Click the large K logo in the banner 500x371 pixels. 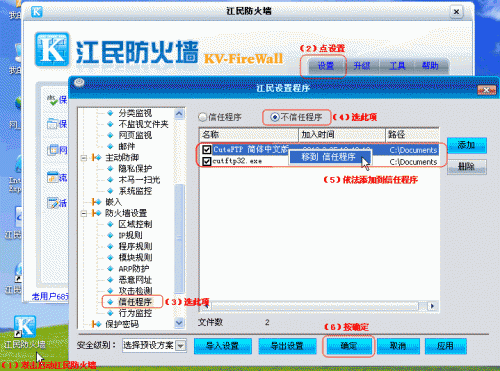click(x=52, y=50)
